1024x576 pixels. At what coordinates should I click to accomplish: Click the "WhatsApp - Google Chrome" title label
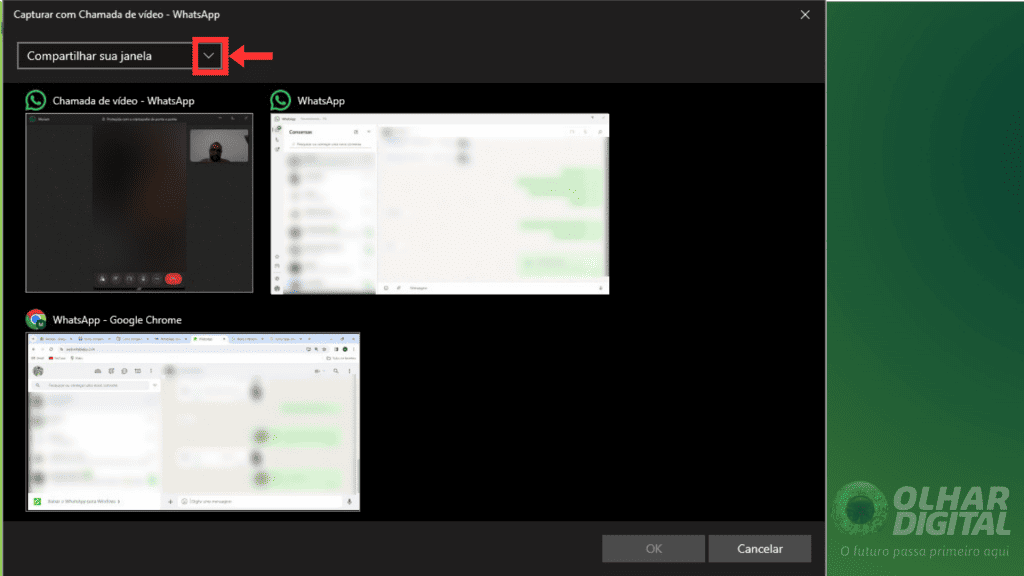pyautogui.click(x=120, y=319)
